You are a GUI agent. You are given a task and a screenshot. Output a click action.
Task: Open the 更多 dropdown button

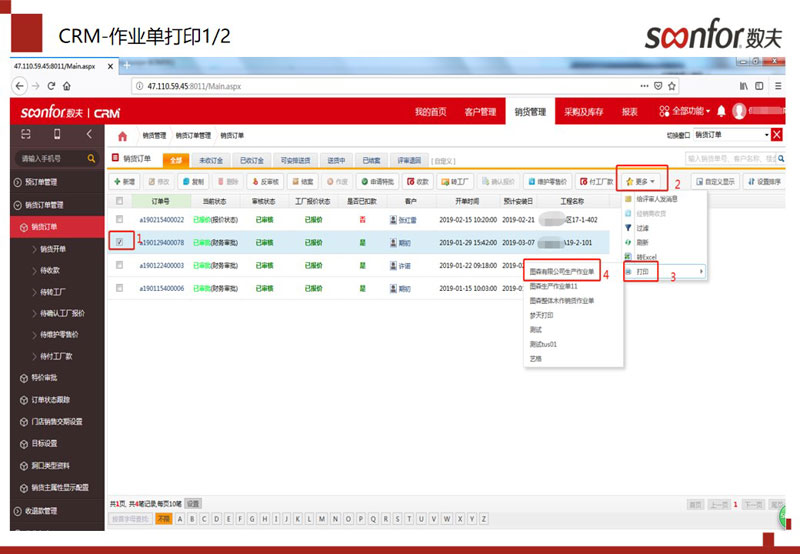[x=641, y=182]
